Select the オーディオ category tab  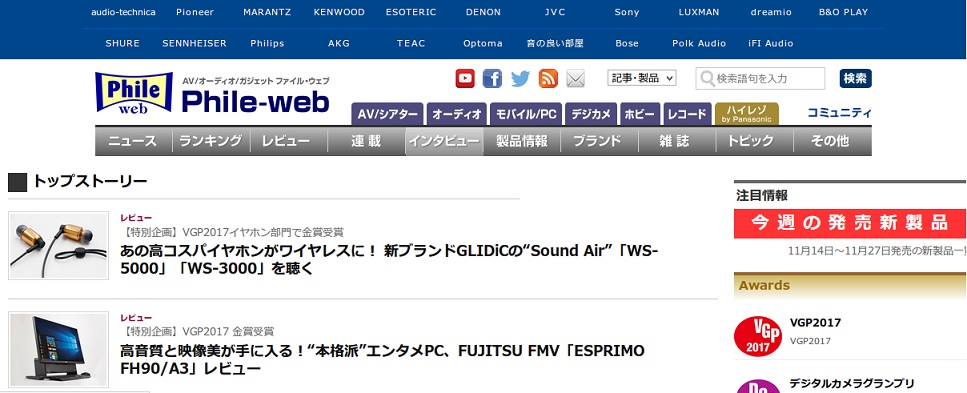point(457,115)
